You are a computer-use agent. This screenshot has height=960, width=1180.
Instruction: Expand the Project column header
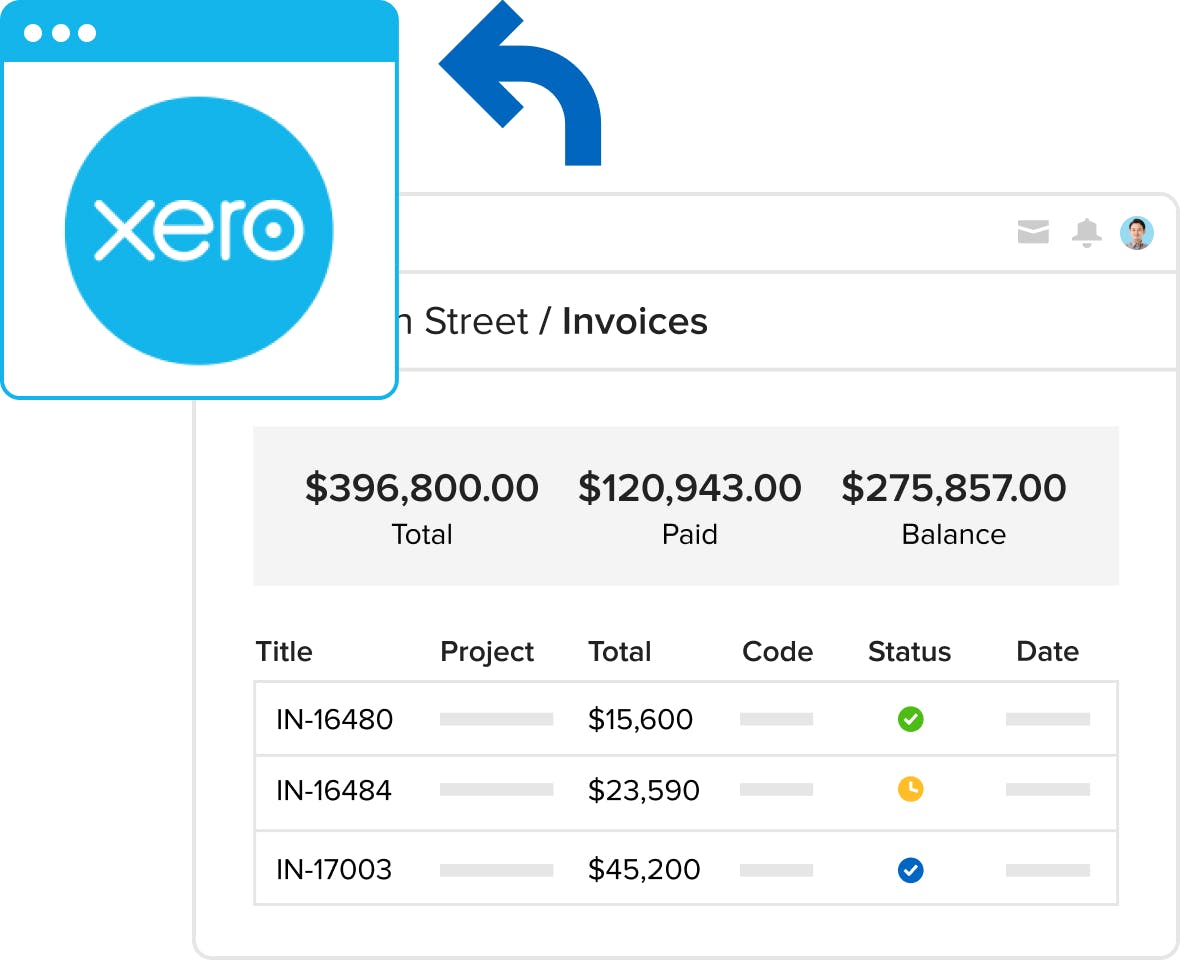point(486,652)
